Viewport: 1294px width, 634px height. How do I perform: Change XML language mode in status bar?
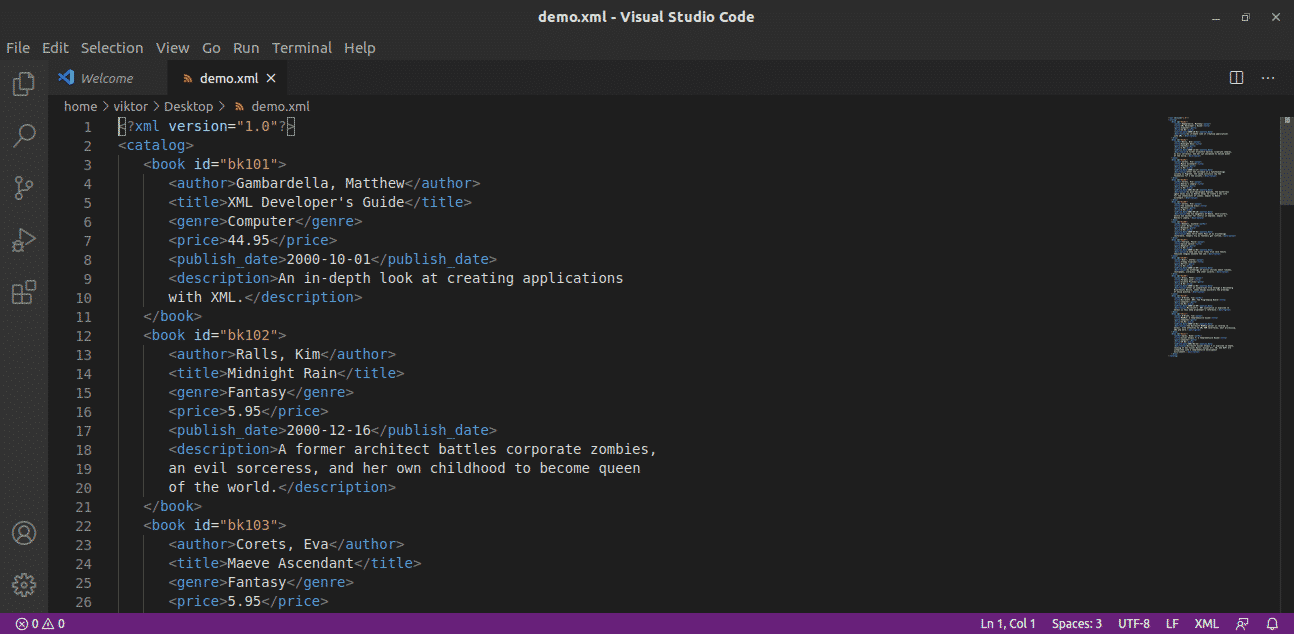pos(1206,624)
